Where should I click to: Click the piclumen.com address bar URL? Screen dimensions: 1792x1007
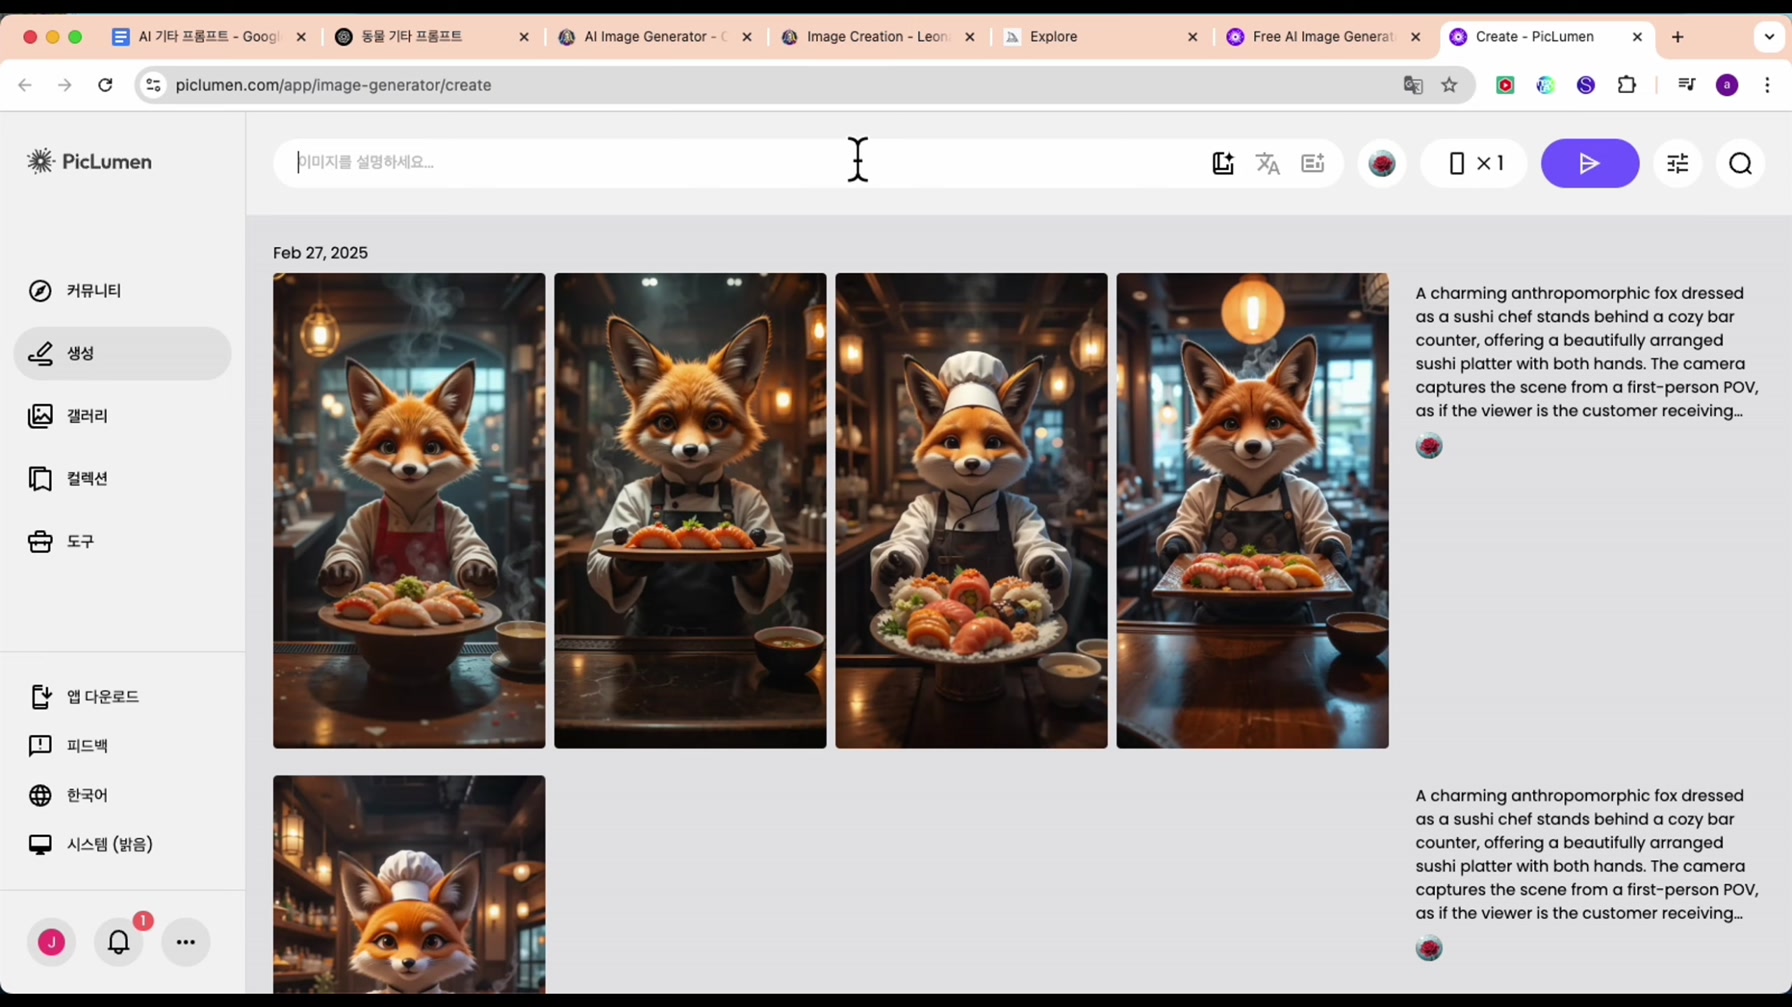point(333,85)
